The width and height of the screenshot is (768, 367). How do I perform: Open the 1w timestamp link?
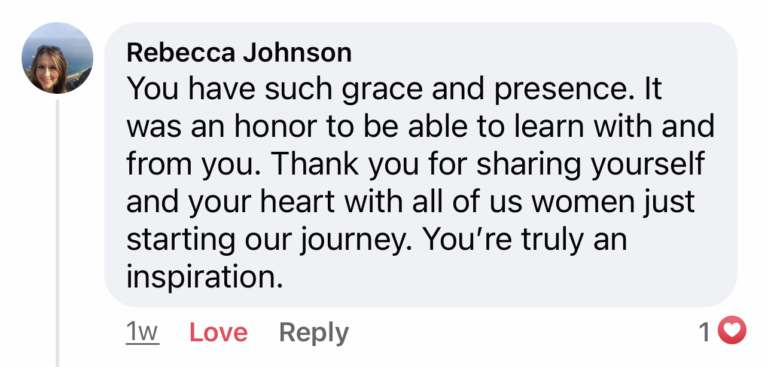pyautogui.click(x=143, y=333)
